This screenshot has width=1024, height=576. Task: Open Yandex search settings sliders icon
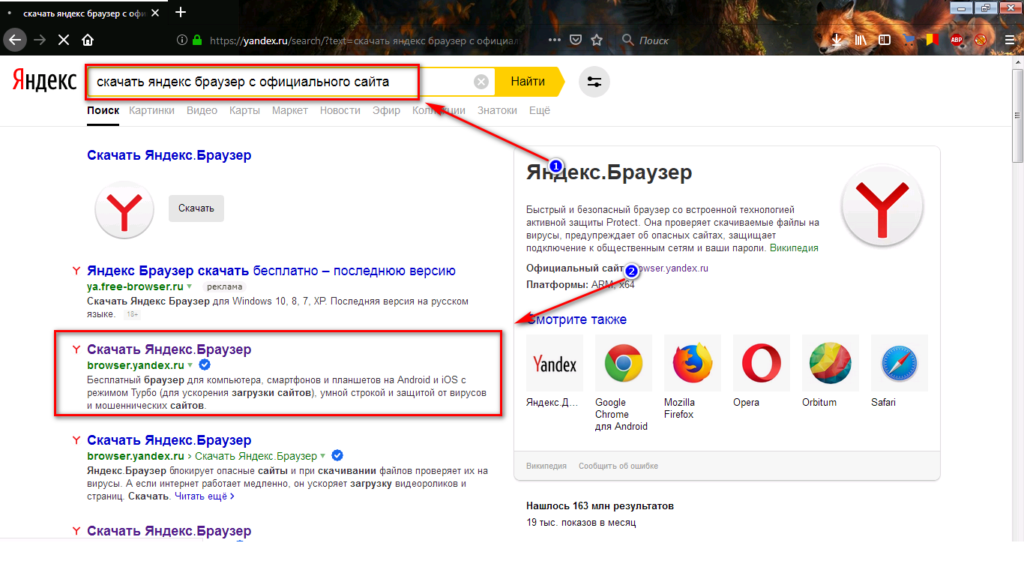(594, 82)
